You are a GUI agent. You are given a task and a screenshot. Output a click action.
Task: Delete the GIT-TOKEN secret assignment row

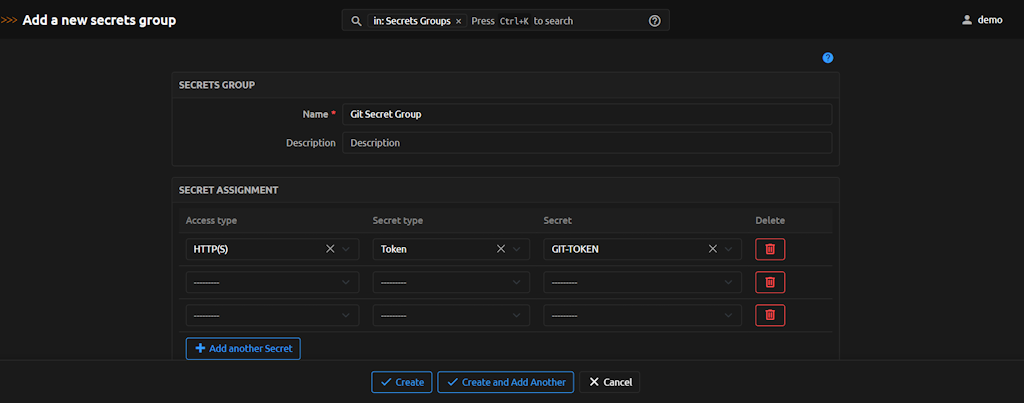pyautogui.click(x=769, y=249)
